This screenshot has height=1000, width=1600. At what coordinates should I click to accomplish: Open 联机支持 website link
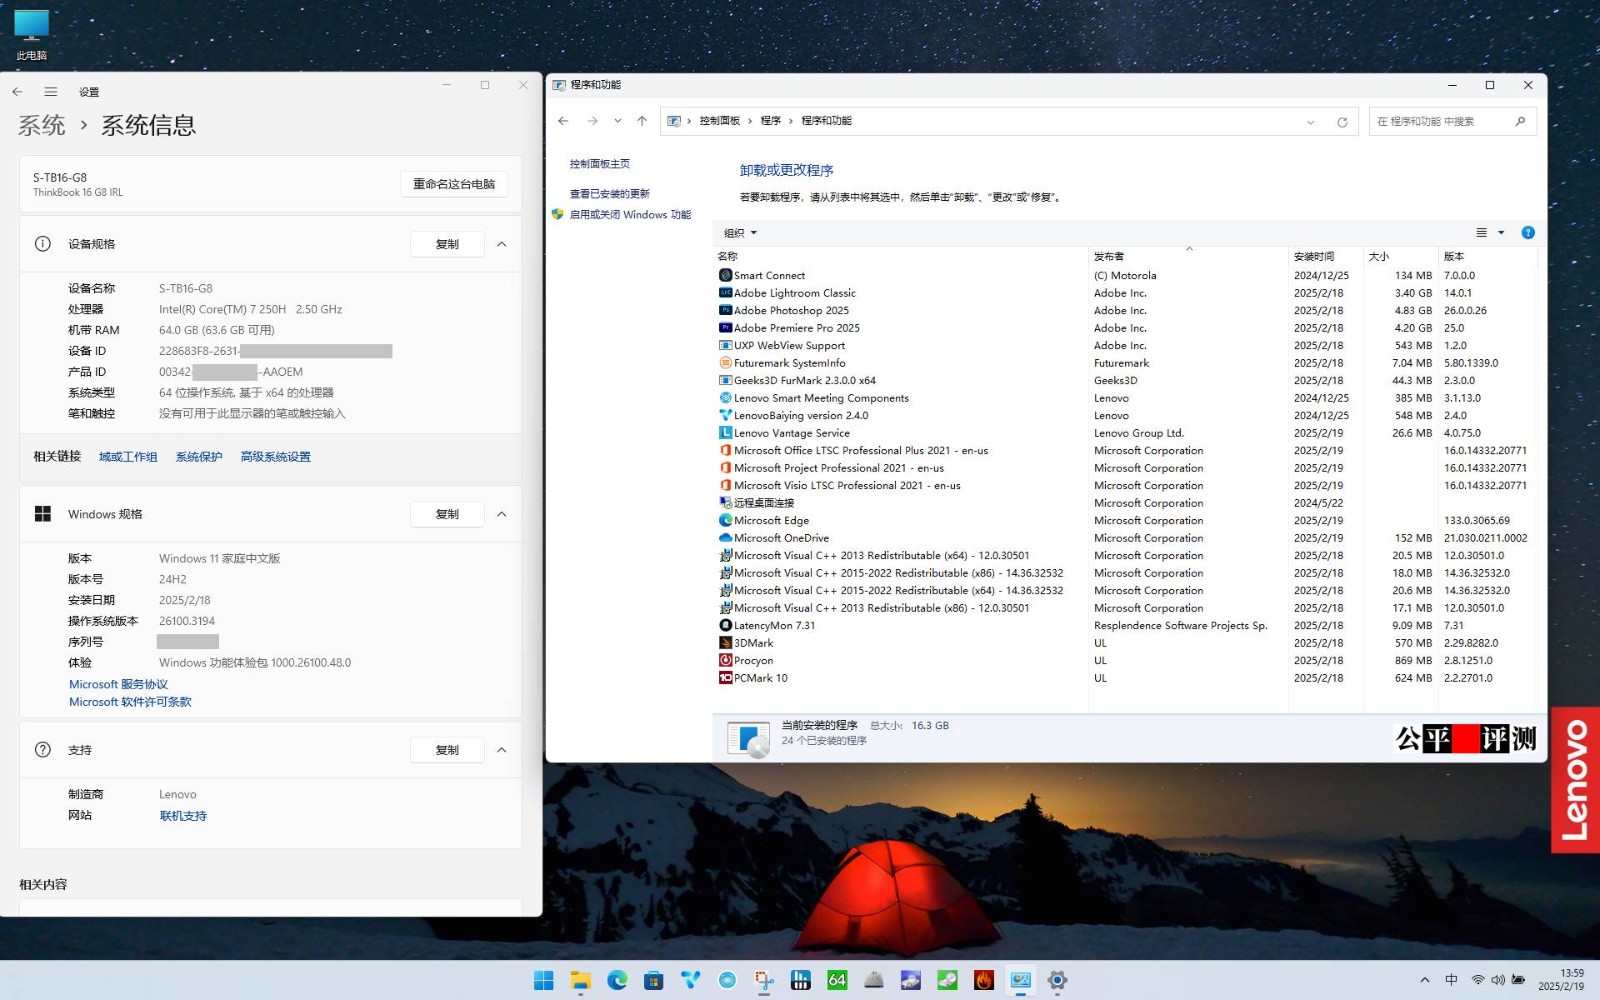pyautogui.click(x=183, y=816)
